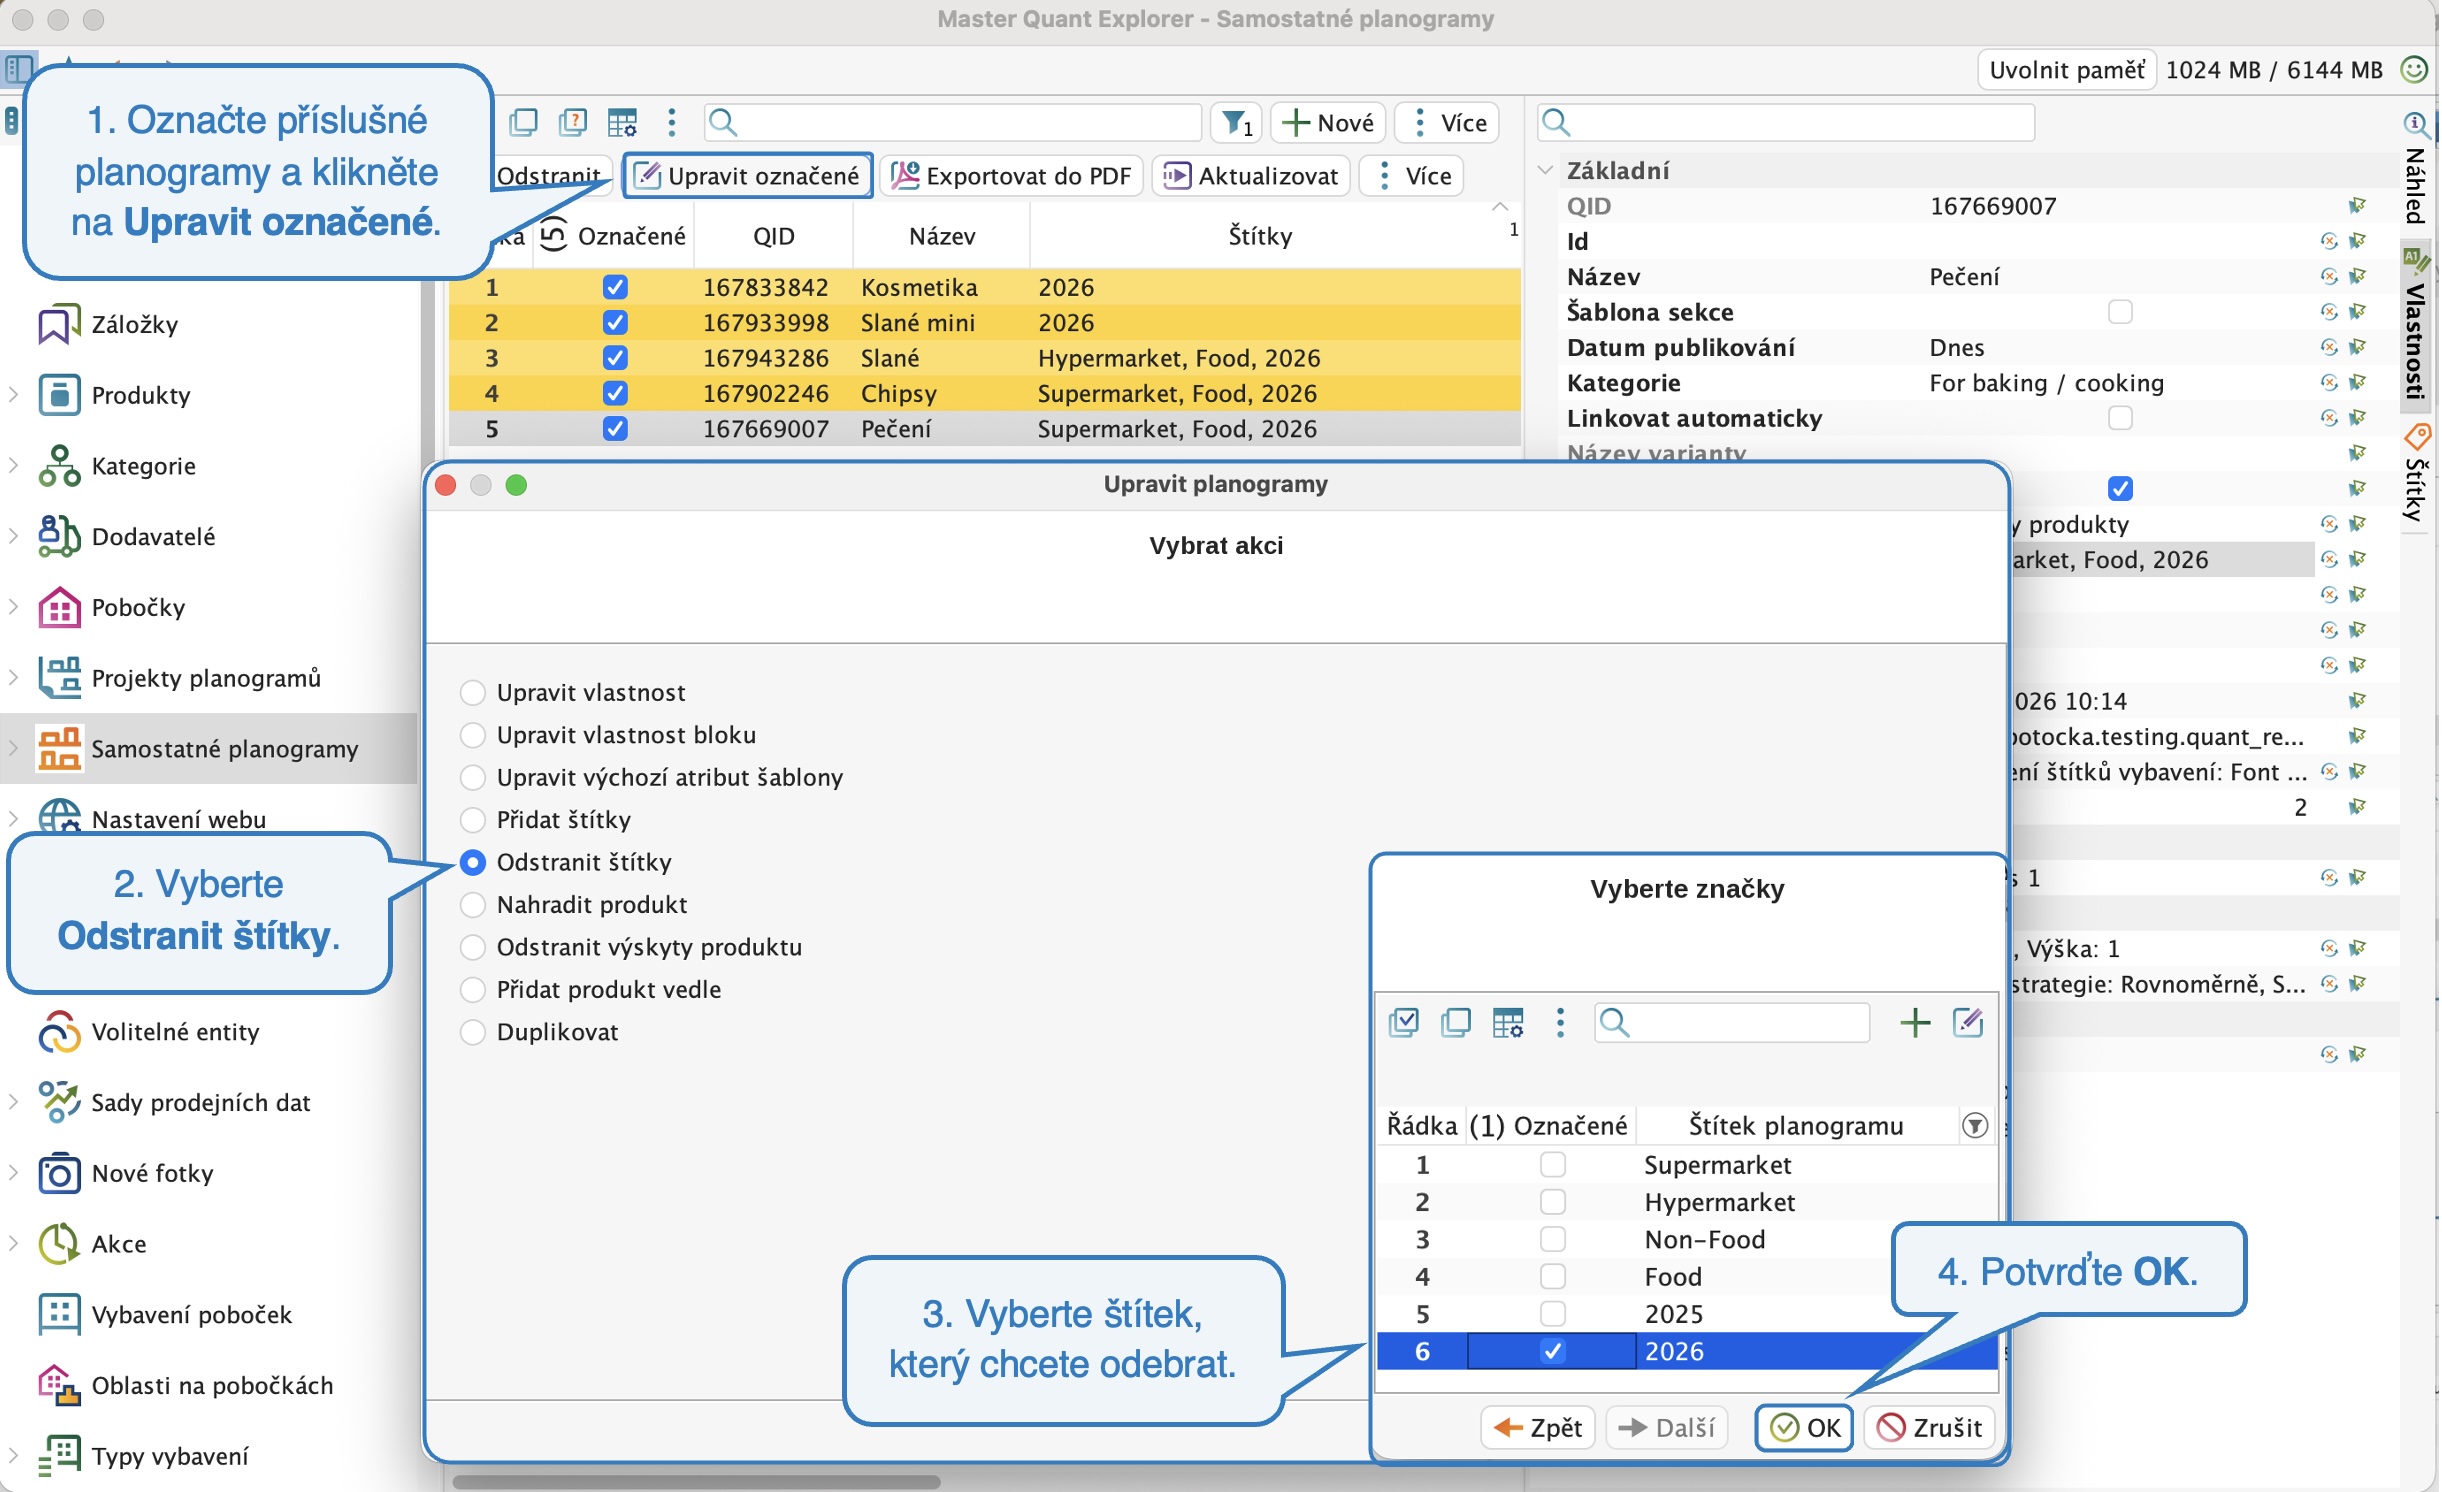The width and height of the screenshot is (2442, 1492).
Task: Open three-dot menu in Vyberte značky toolbar
Action: click(1560, 1022)
